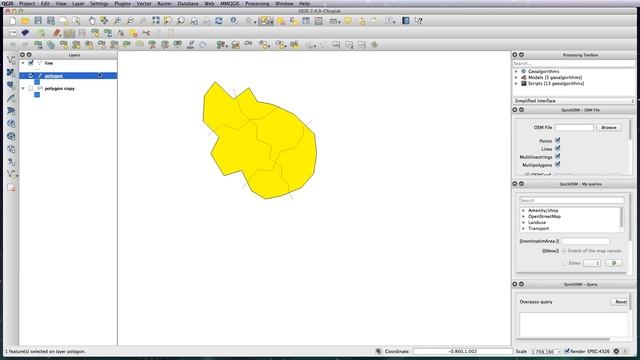Uncheck the Multipolygons checkbox

558,164
